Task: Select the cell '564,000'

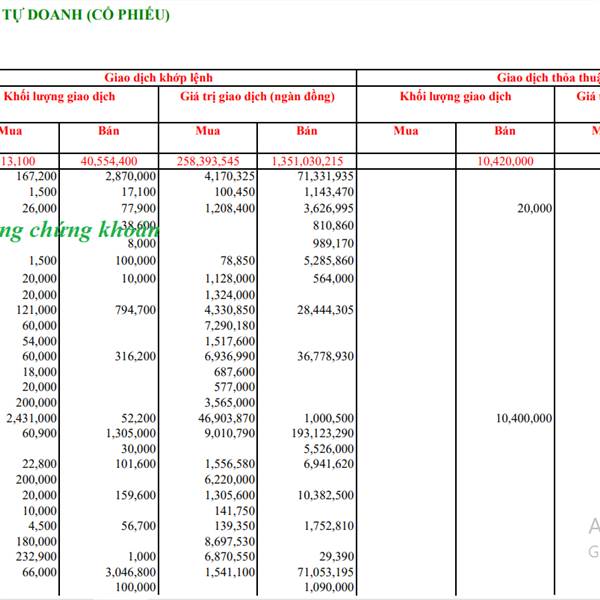Action: tap(333, 278)
